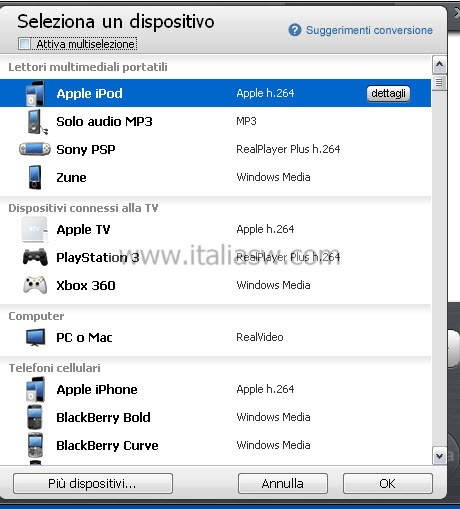
Task: Select the BlackBerry Bold entry
Action: (x=103, y=417)
